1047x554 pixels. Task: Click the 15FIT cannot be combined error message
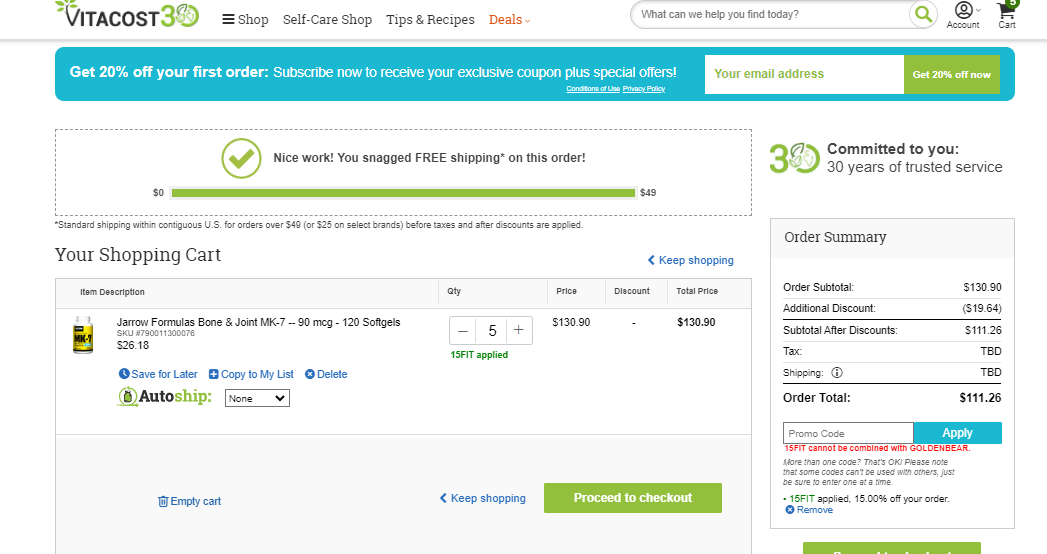877,449
